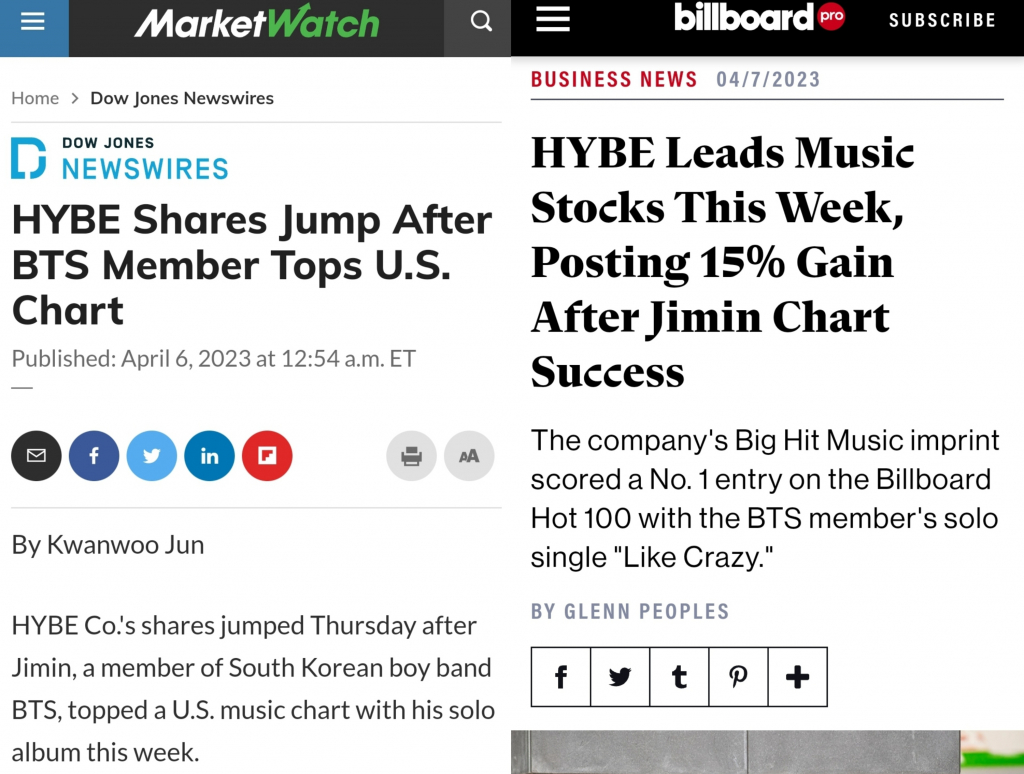Share MarketWatch article on Flipboard

tap(267, 456)
